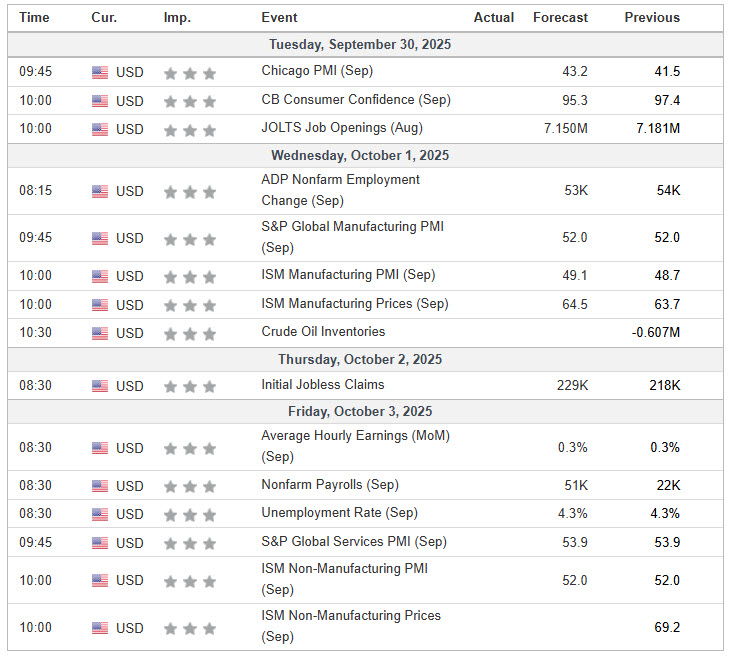
Task: Click the US flag beside Crude Oil Inventories
Action: coord(100,333)
